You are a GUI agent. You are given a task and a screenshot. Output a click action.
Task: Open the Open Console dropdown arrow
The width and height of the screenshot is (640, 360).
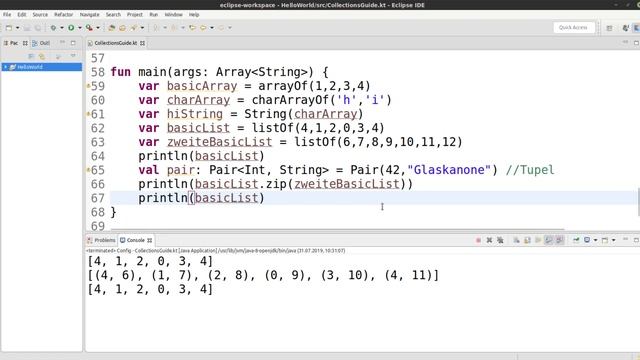(x=613, y=240)
